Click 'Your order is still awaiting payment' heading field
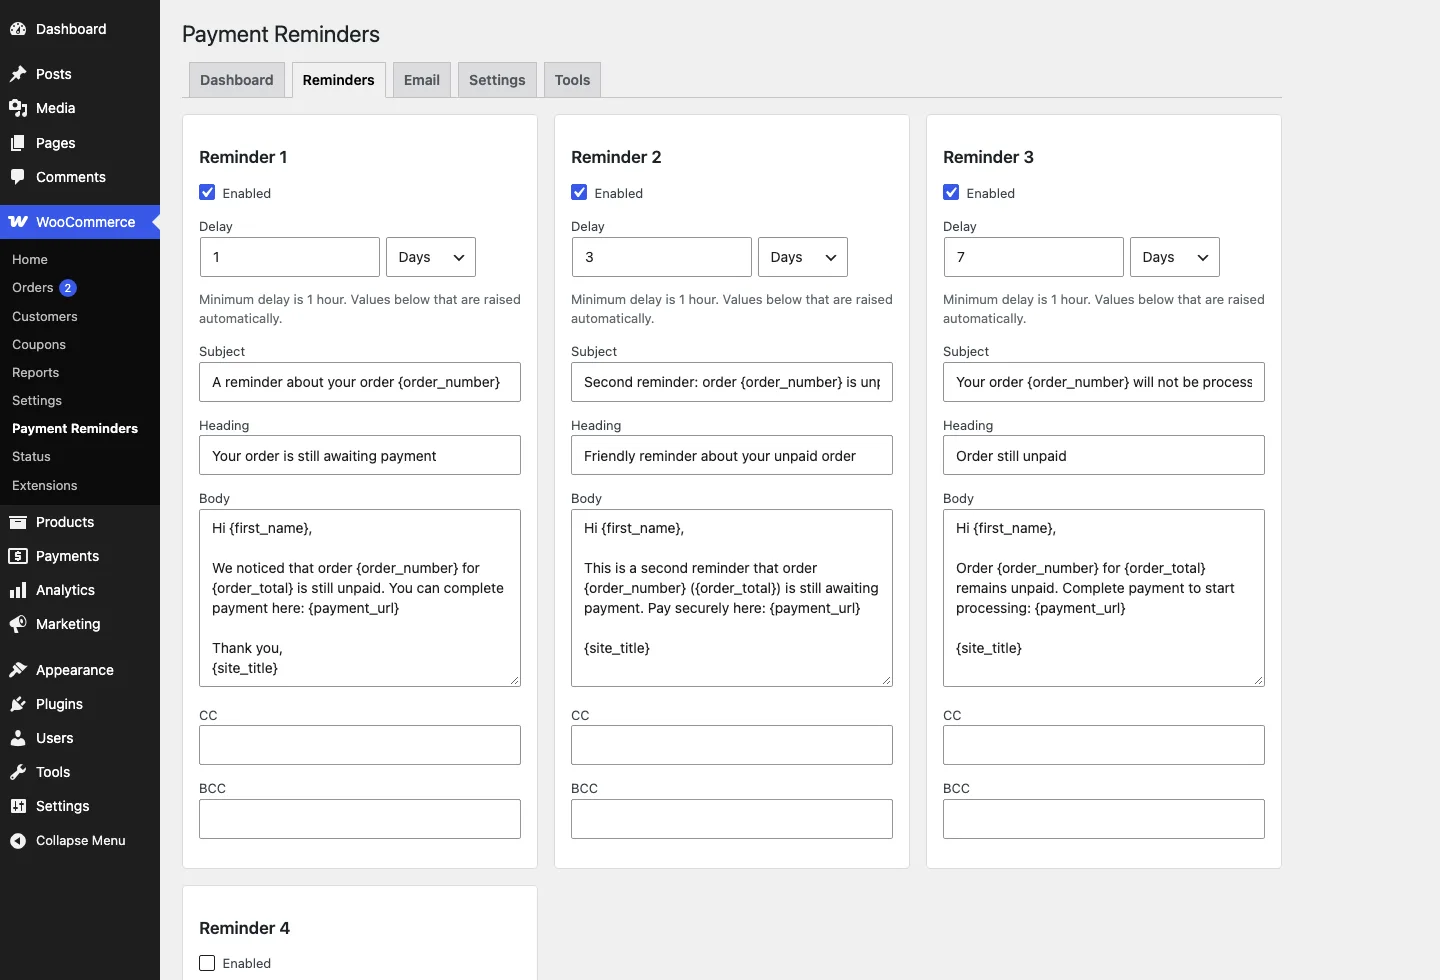This screenshot has width=1440, height=980. (360, 455)
